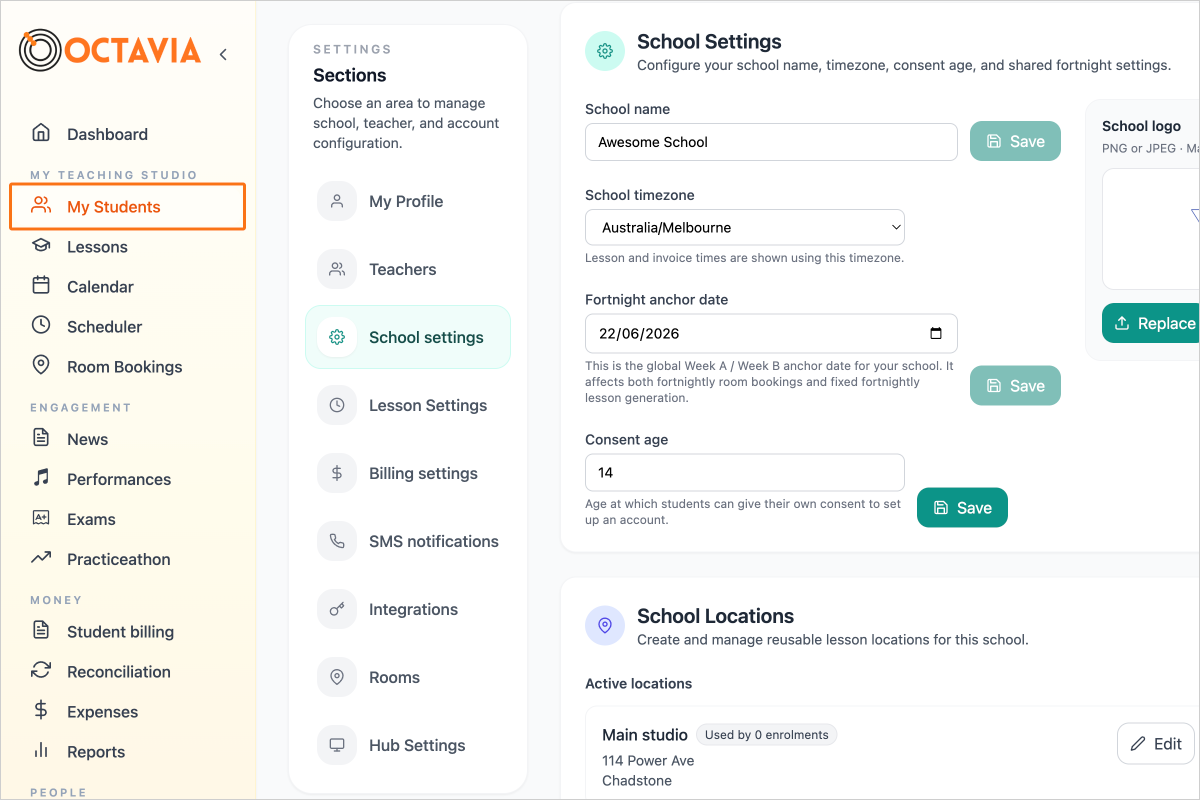Open My Students in the sidebar
Viewport: 1200px width, 800px height.
tap(127, 207)
